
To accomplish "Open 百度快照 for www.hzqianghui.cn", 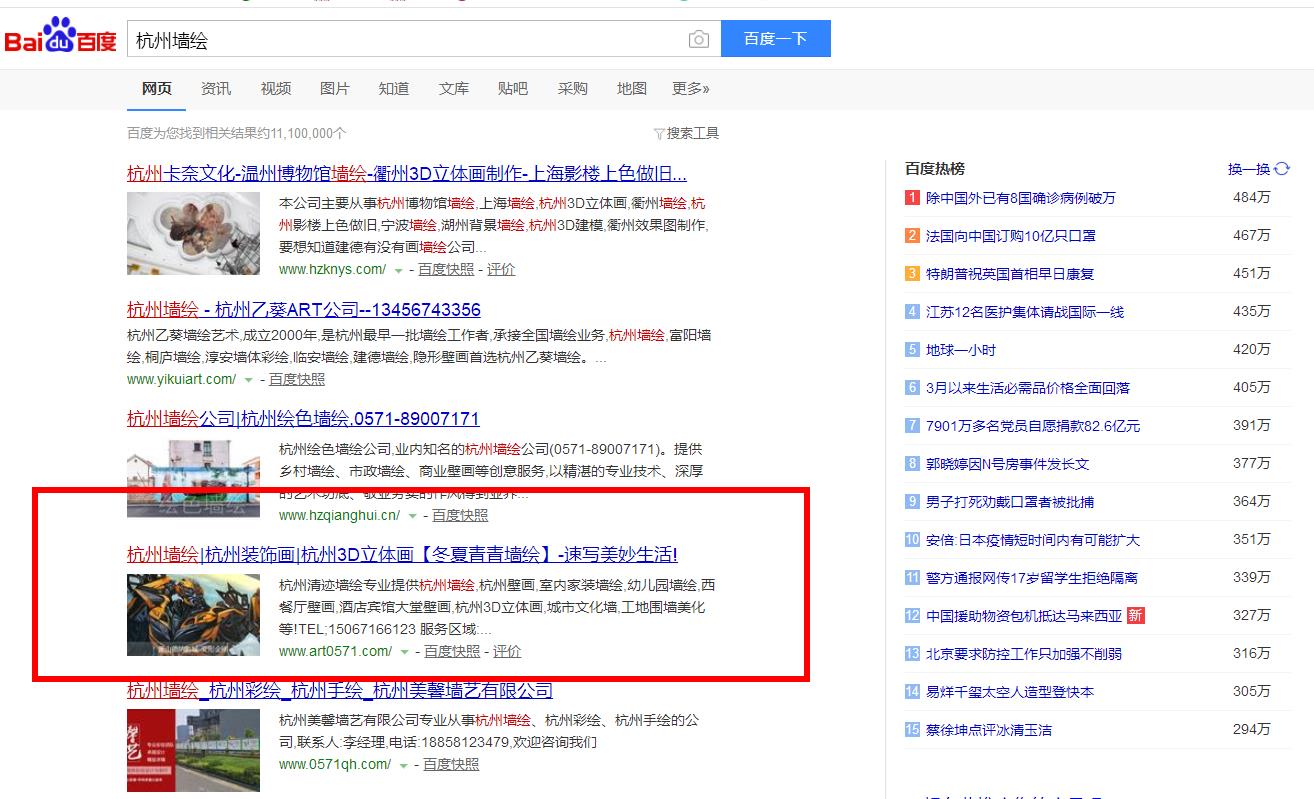I will pos(460,516).
